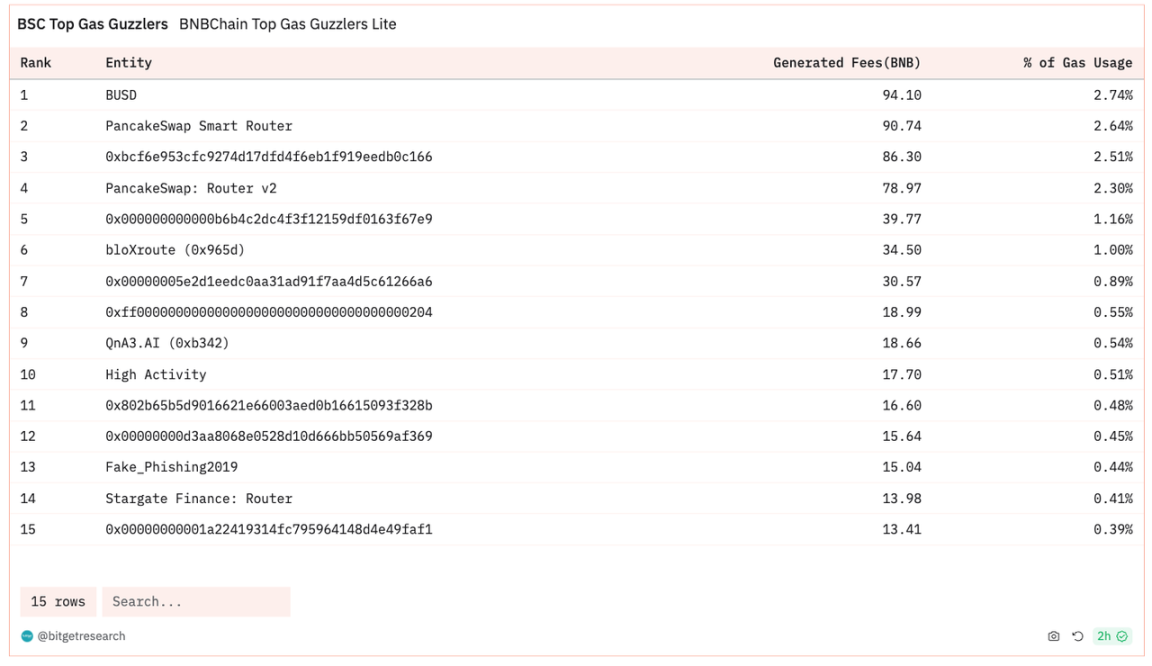Click the High Activity entity cell

155,374
